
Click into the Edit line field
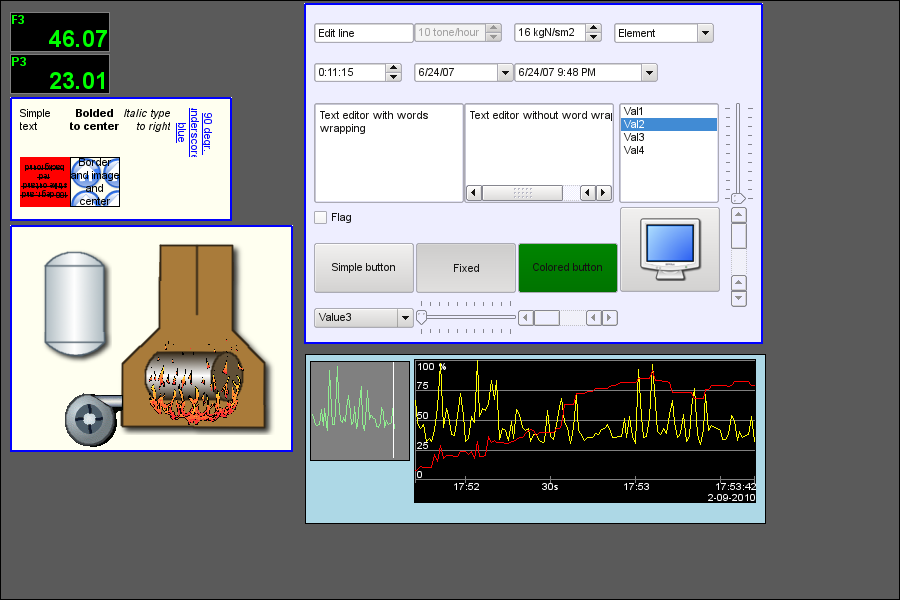pos(363,33)
